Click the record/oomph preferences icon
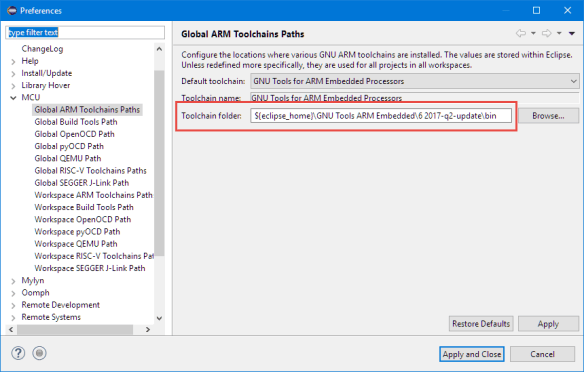This screenshot has height=372, width=584. 39,353
